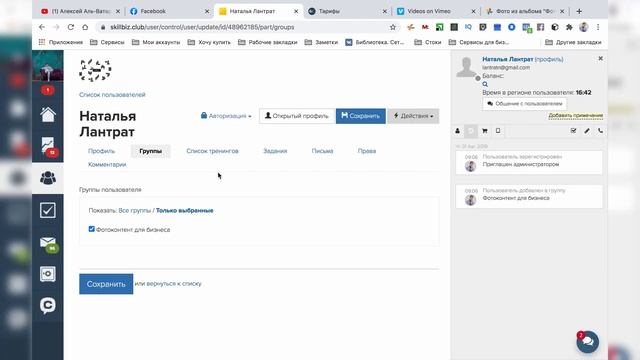Open the analytics chart icon in sidebar

tap(48, 146)
